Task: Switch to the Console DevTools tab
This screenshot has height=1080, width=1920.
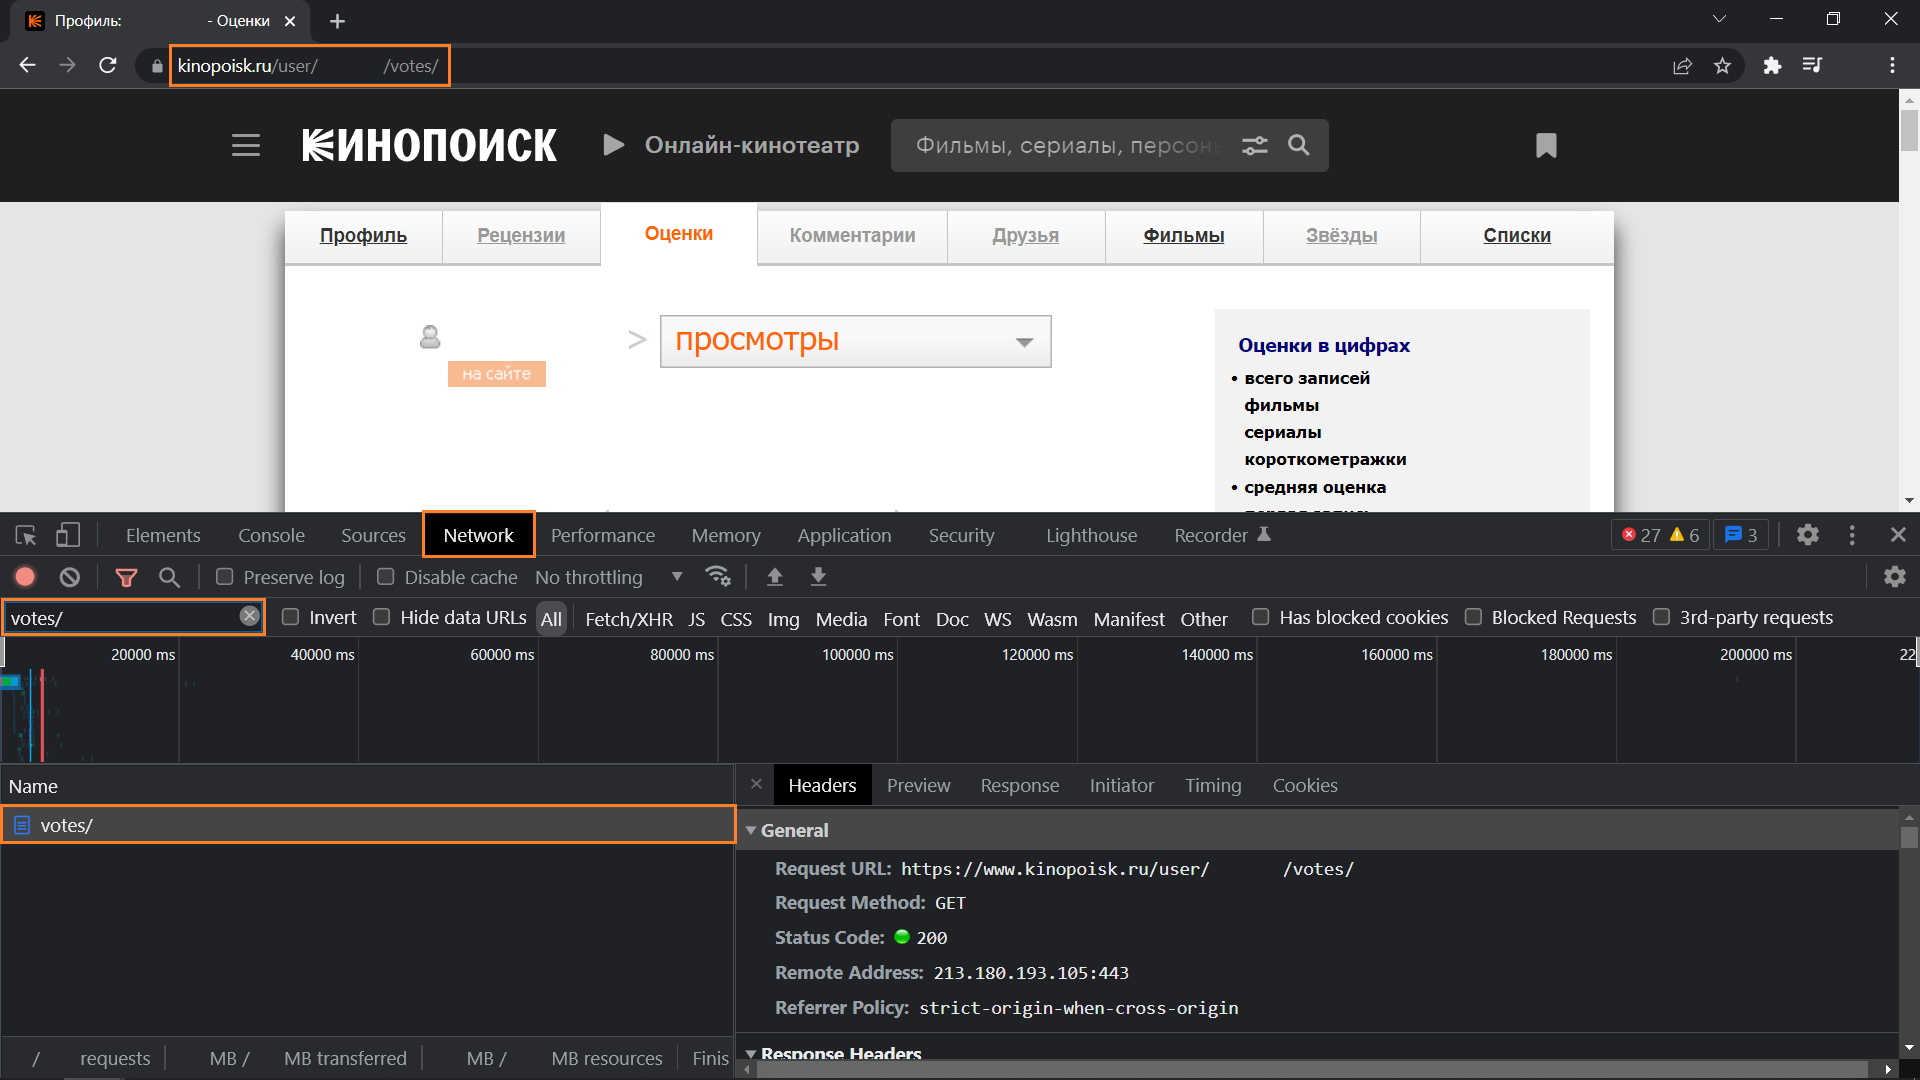Action: pos(271,535)
